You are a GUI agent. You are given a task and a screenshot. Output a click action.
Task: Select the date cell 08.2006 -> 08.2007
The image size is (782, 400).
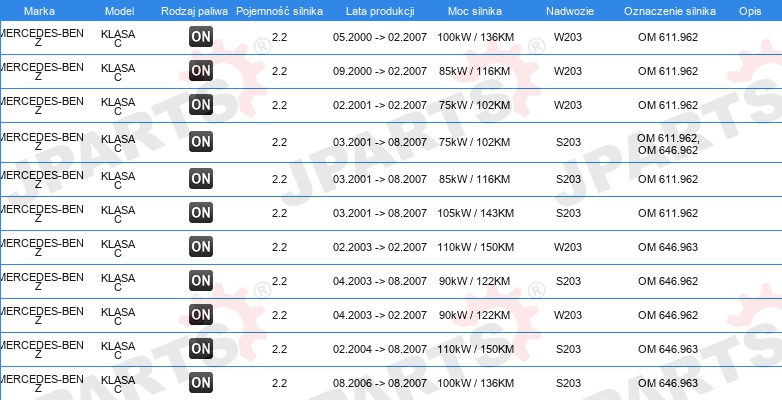click(380, 383)
